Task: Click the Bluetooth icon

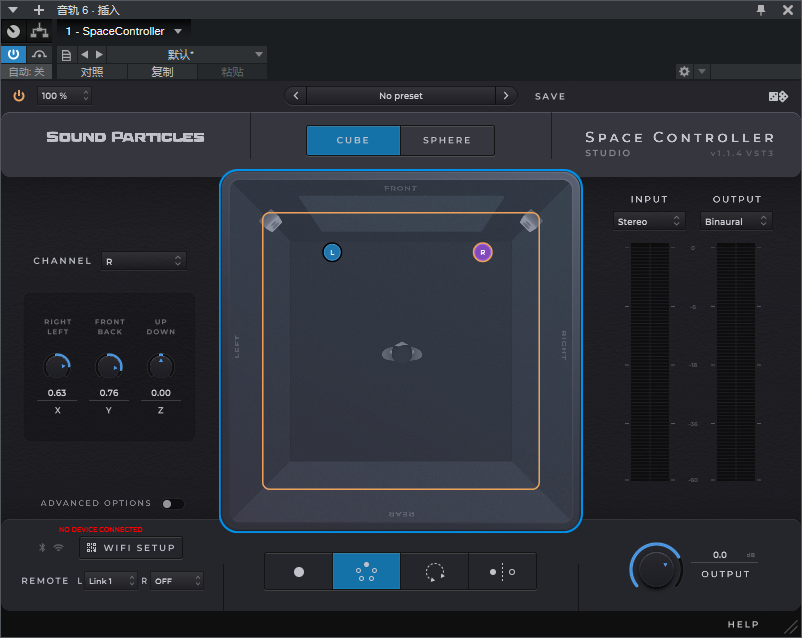Action: coord(42,547)
